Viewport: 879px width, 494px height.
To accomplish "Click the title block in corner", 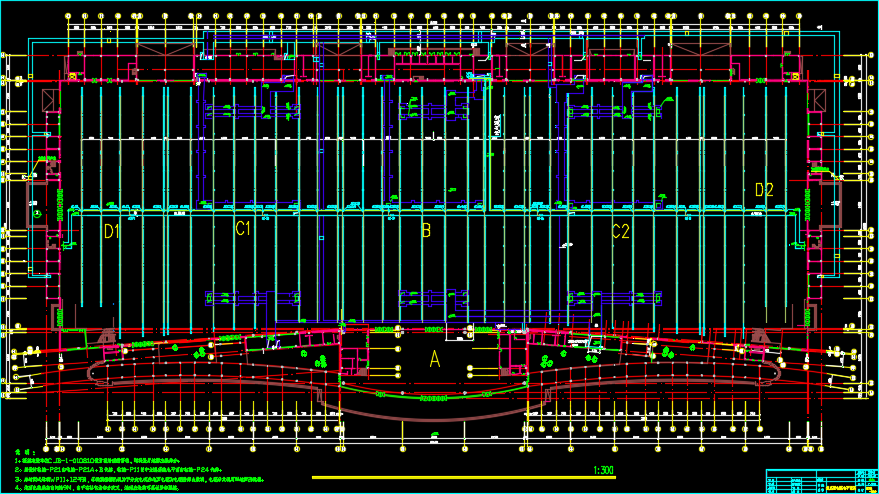I will point(821,481).
